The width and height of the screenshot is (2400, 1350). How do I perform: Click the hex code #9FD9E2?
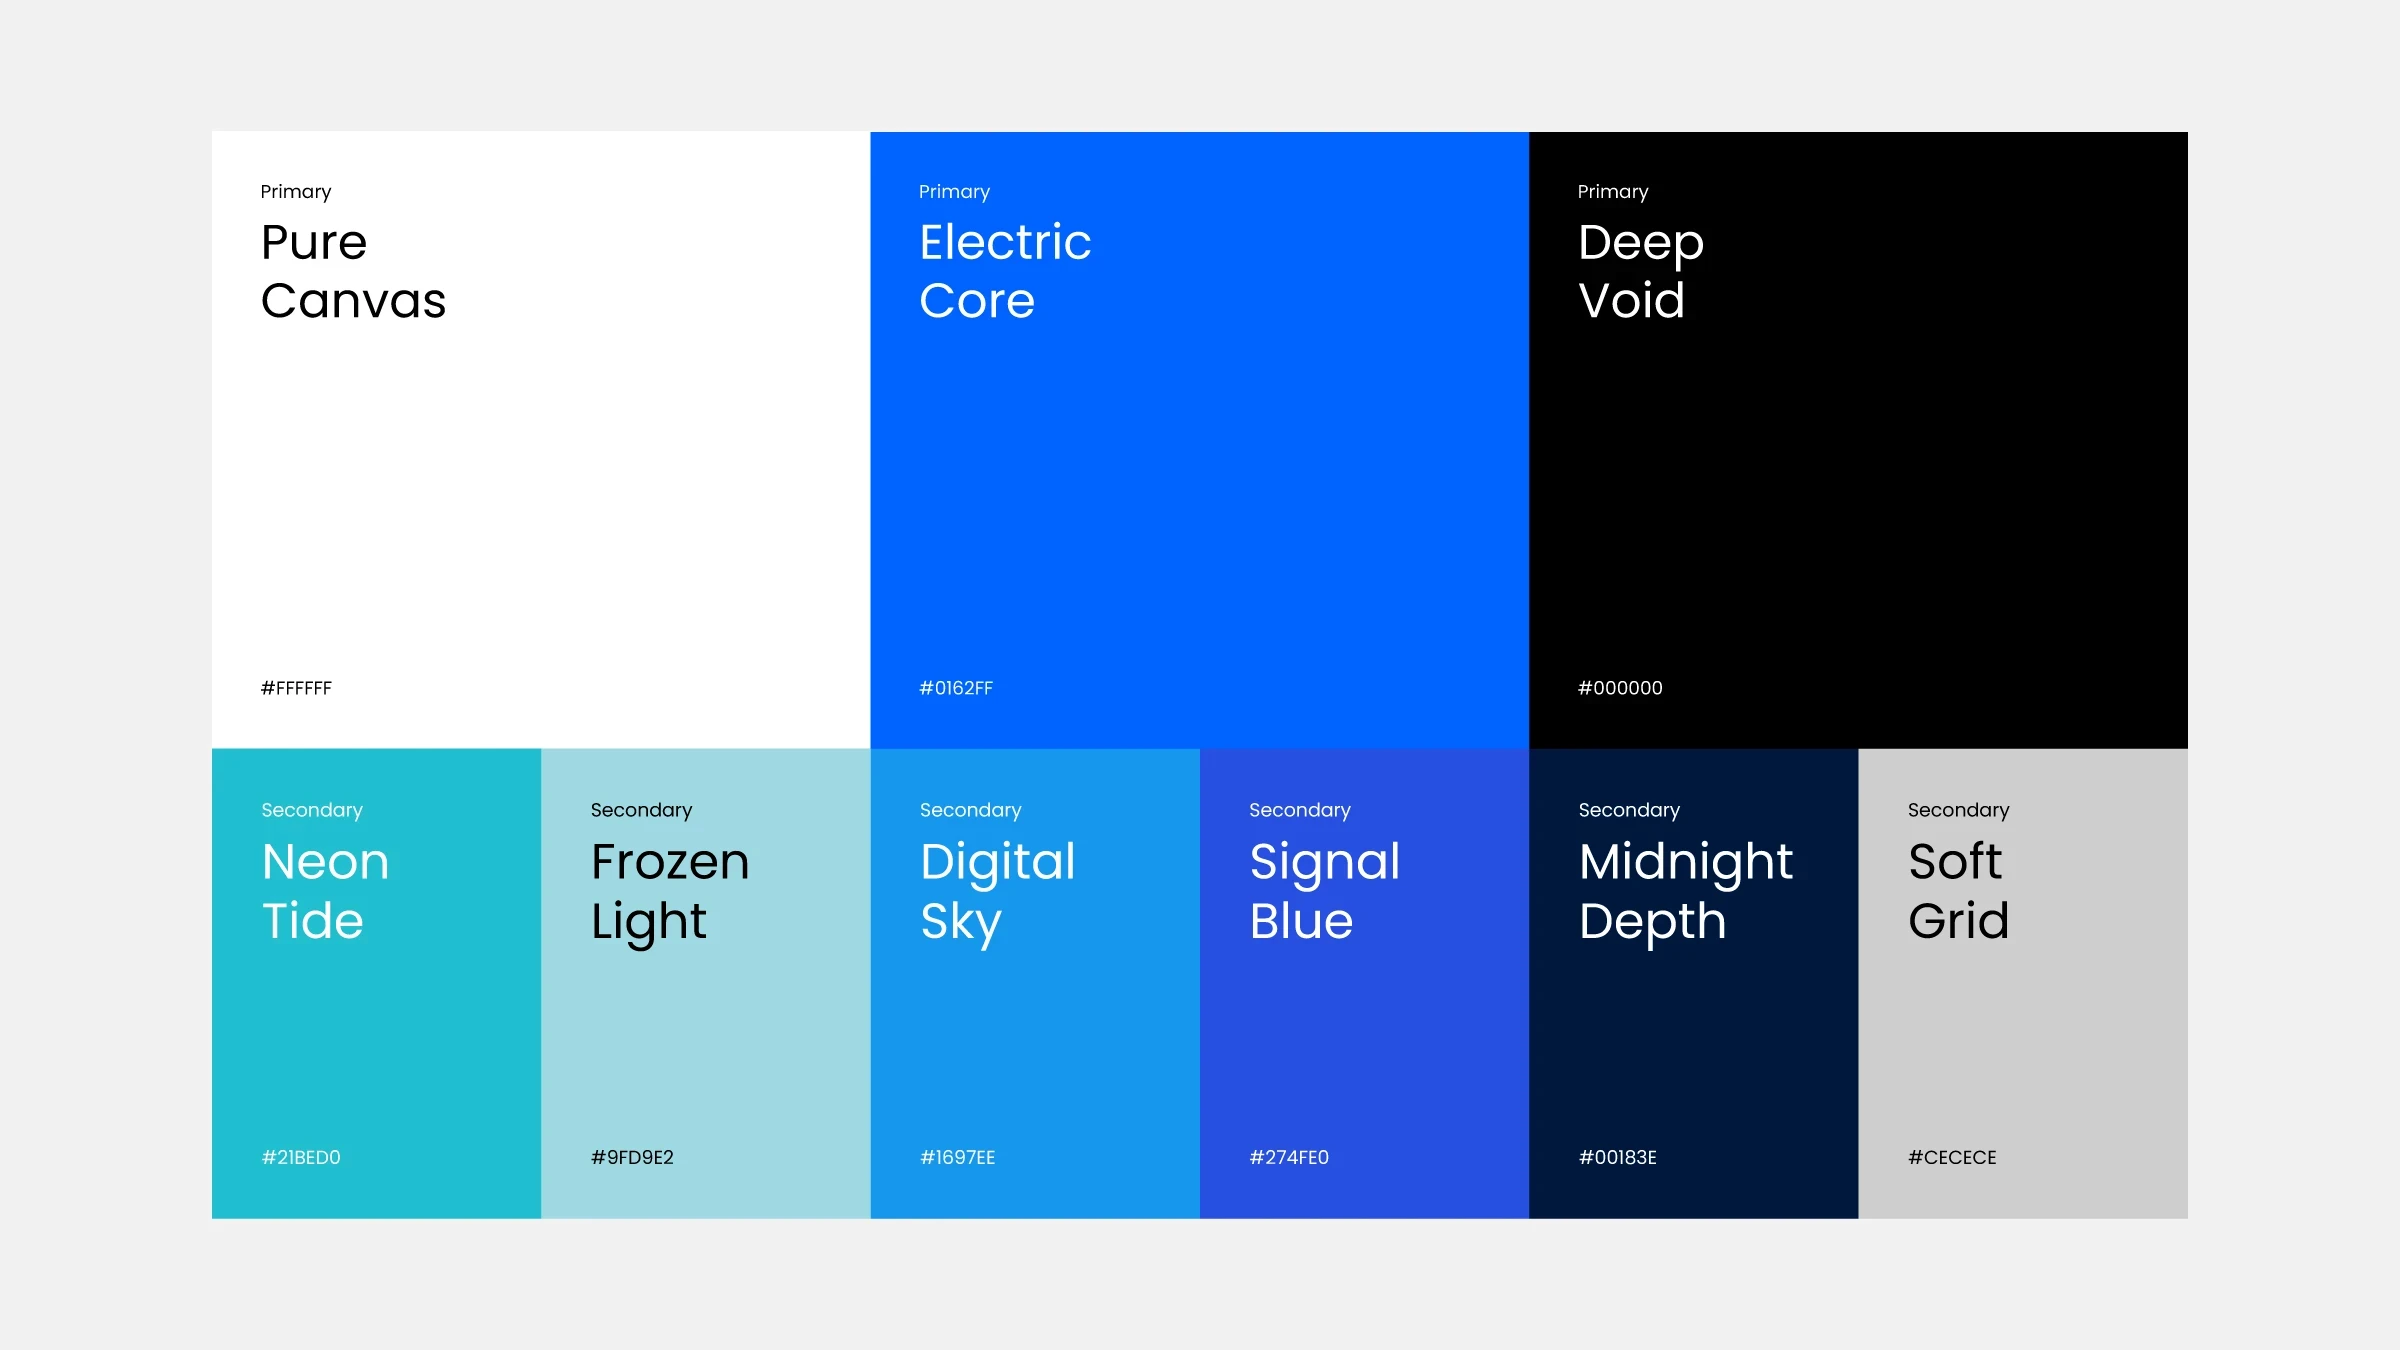(632, 1157)
